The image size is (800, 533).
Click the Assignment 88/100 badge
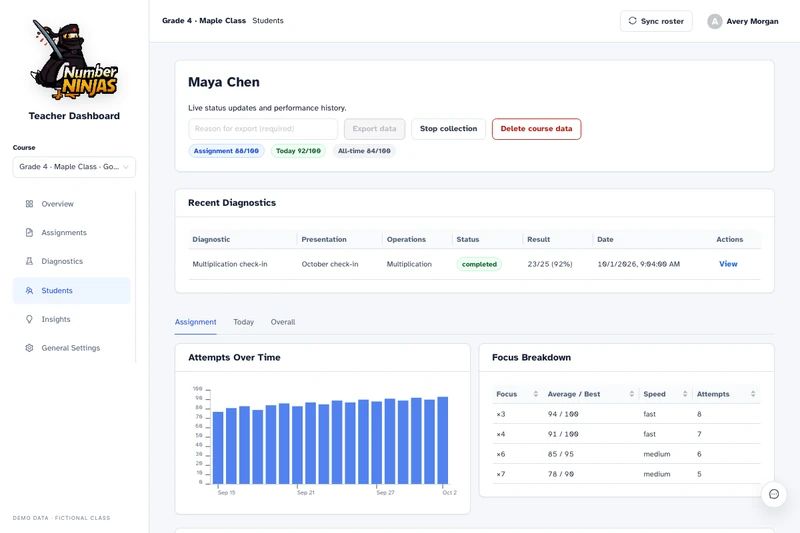(x=226, y=151)
